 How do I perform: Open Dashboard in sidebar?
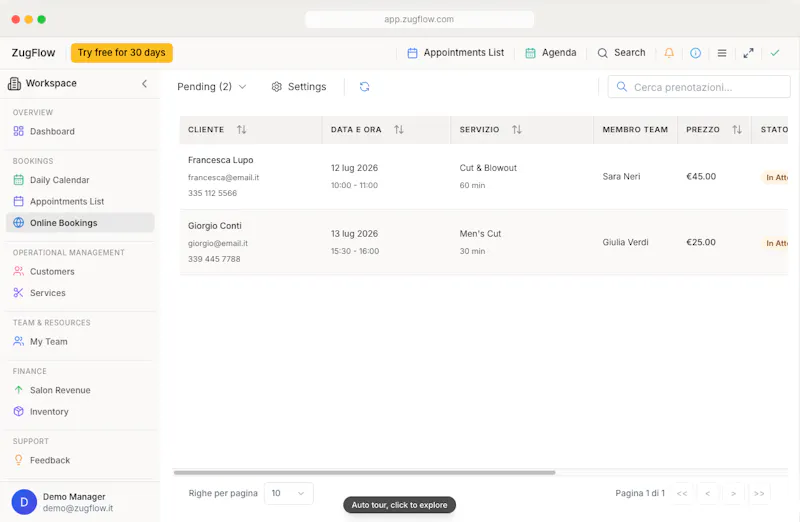click(80, 131)
